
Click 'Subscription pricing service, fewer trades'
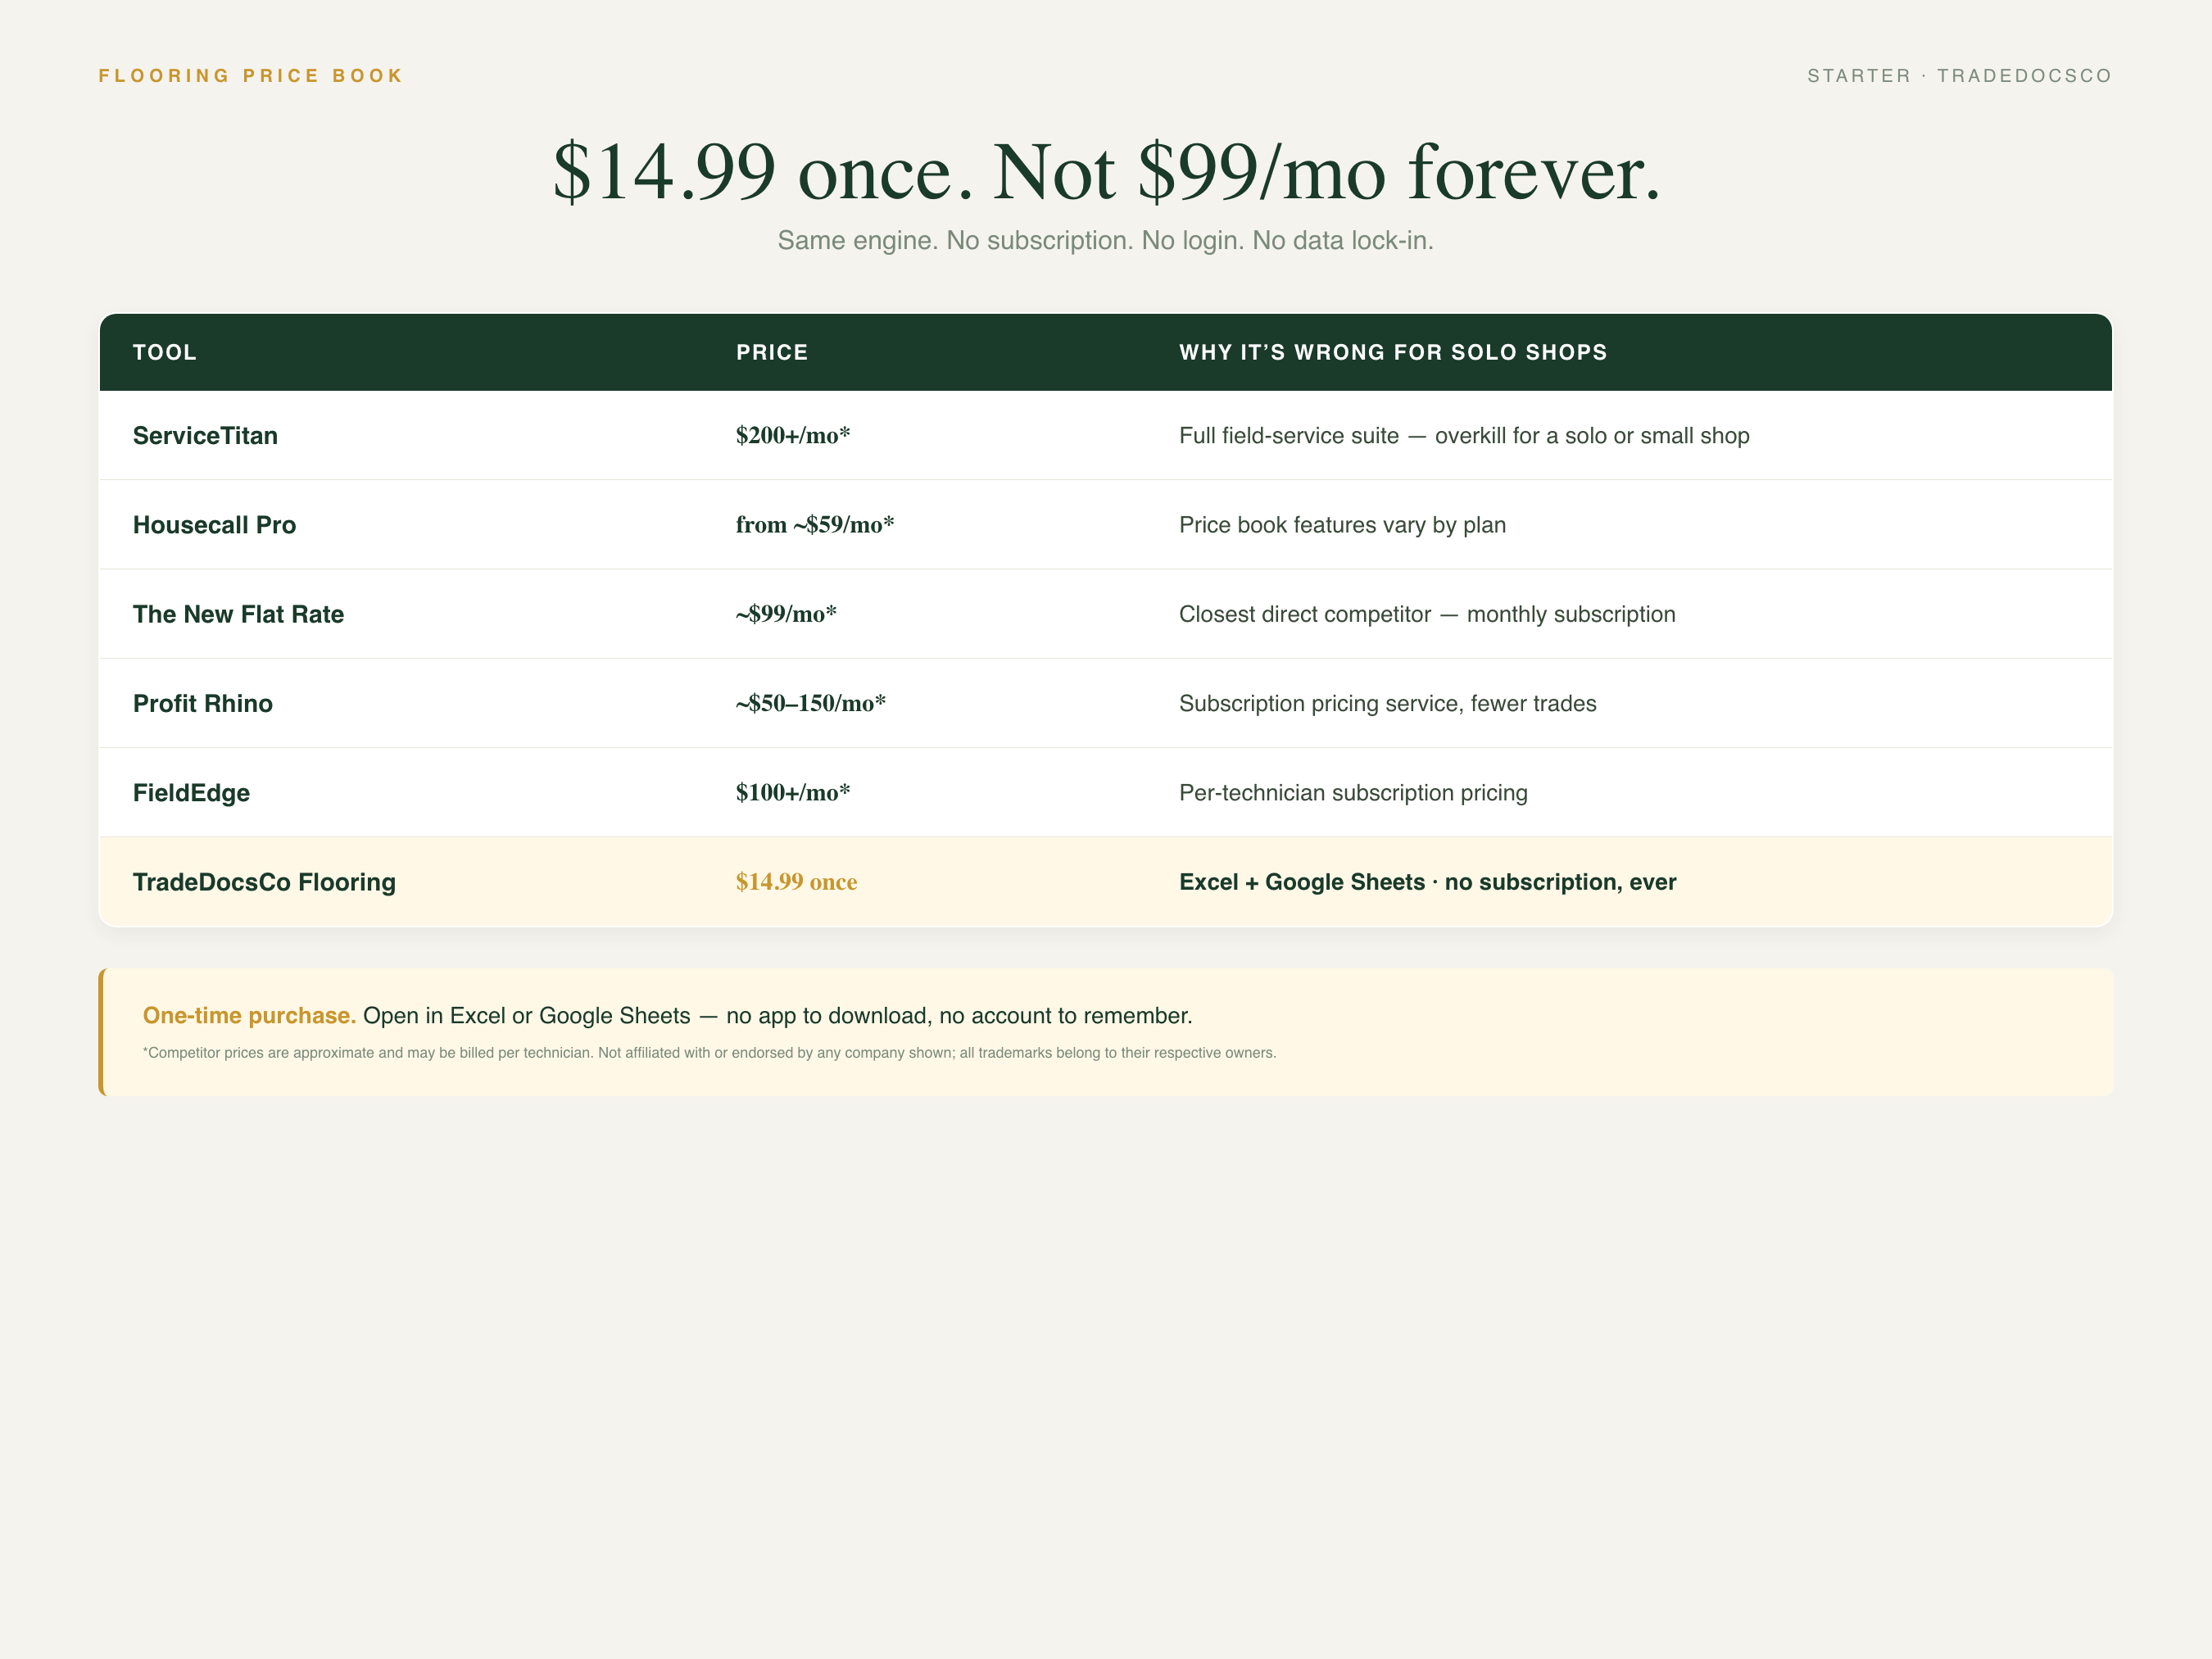pyautogui.click(x=1388, y=704)
